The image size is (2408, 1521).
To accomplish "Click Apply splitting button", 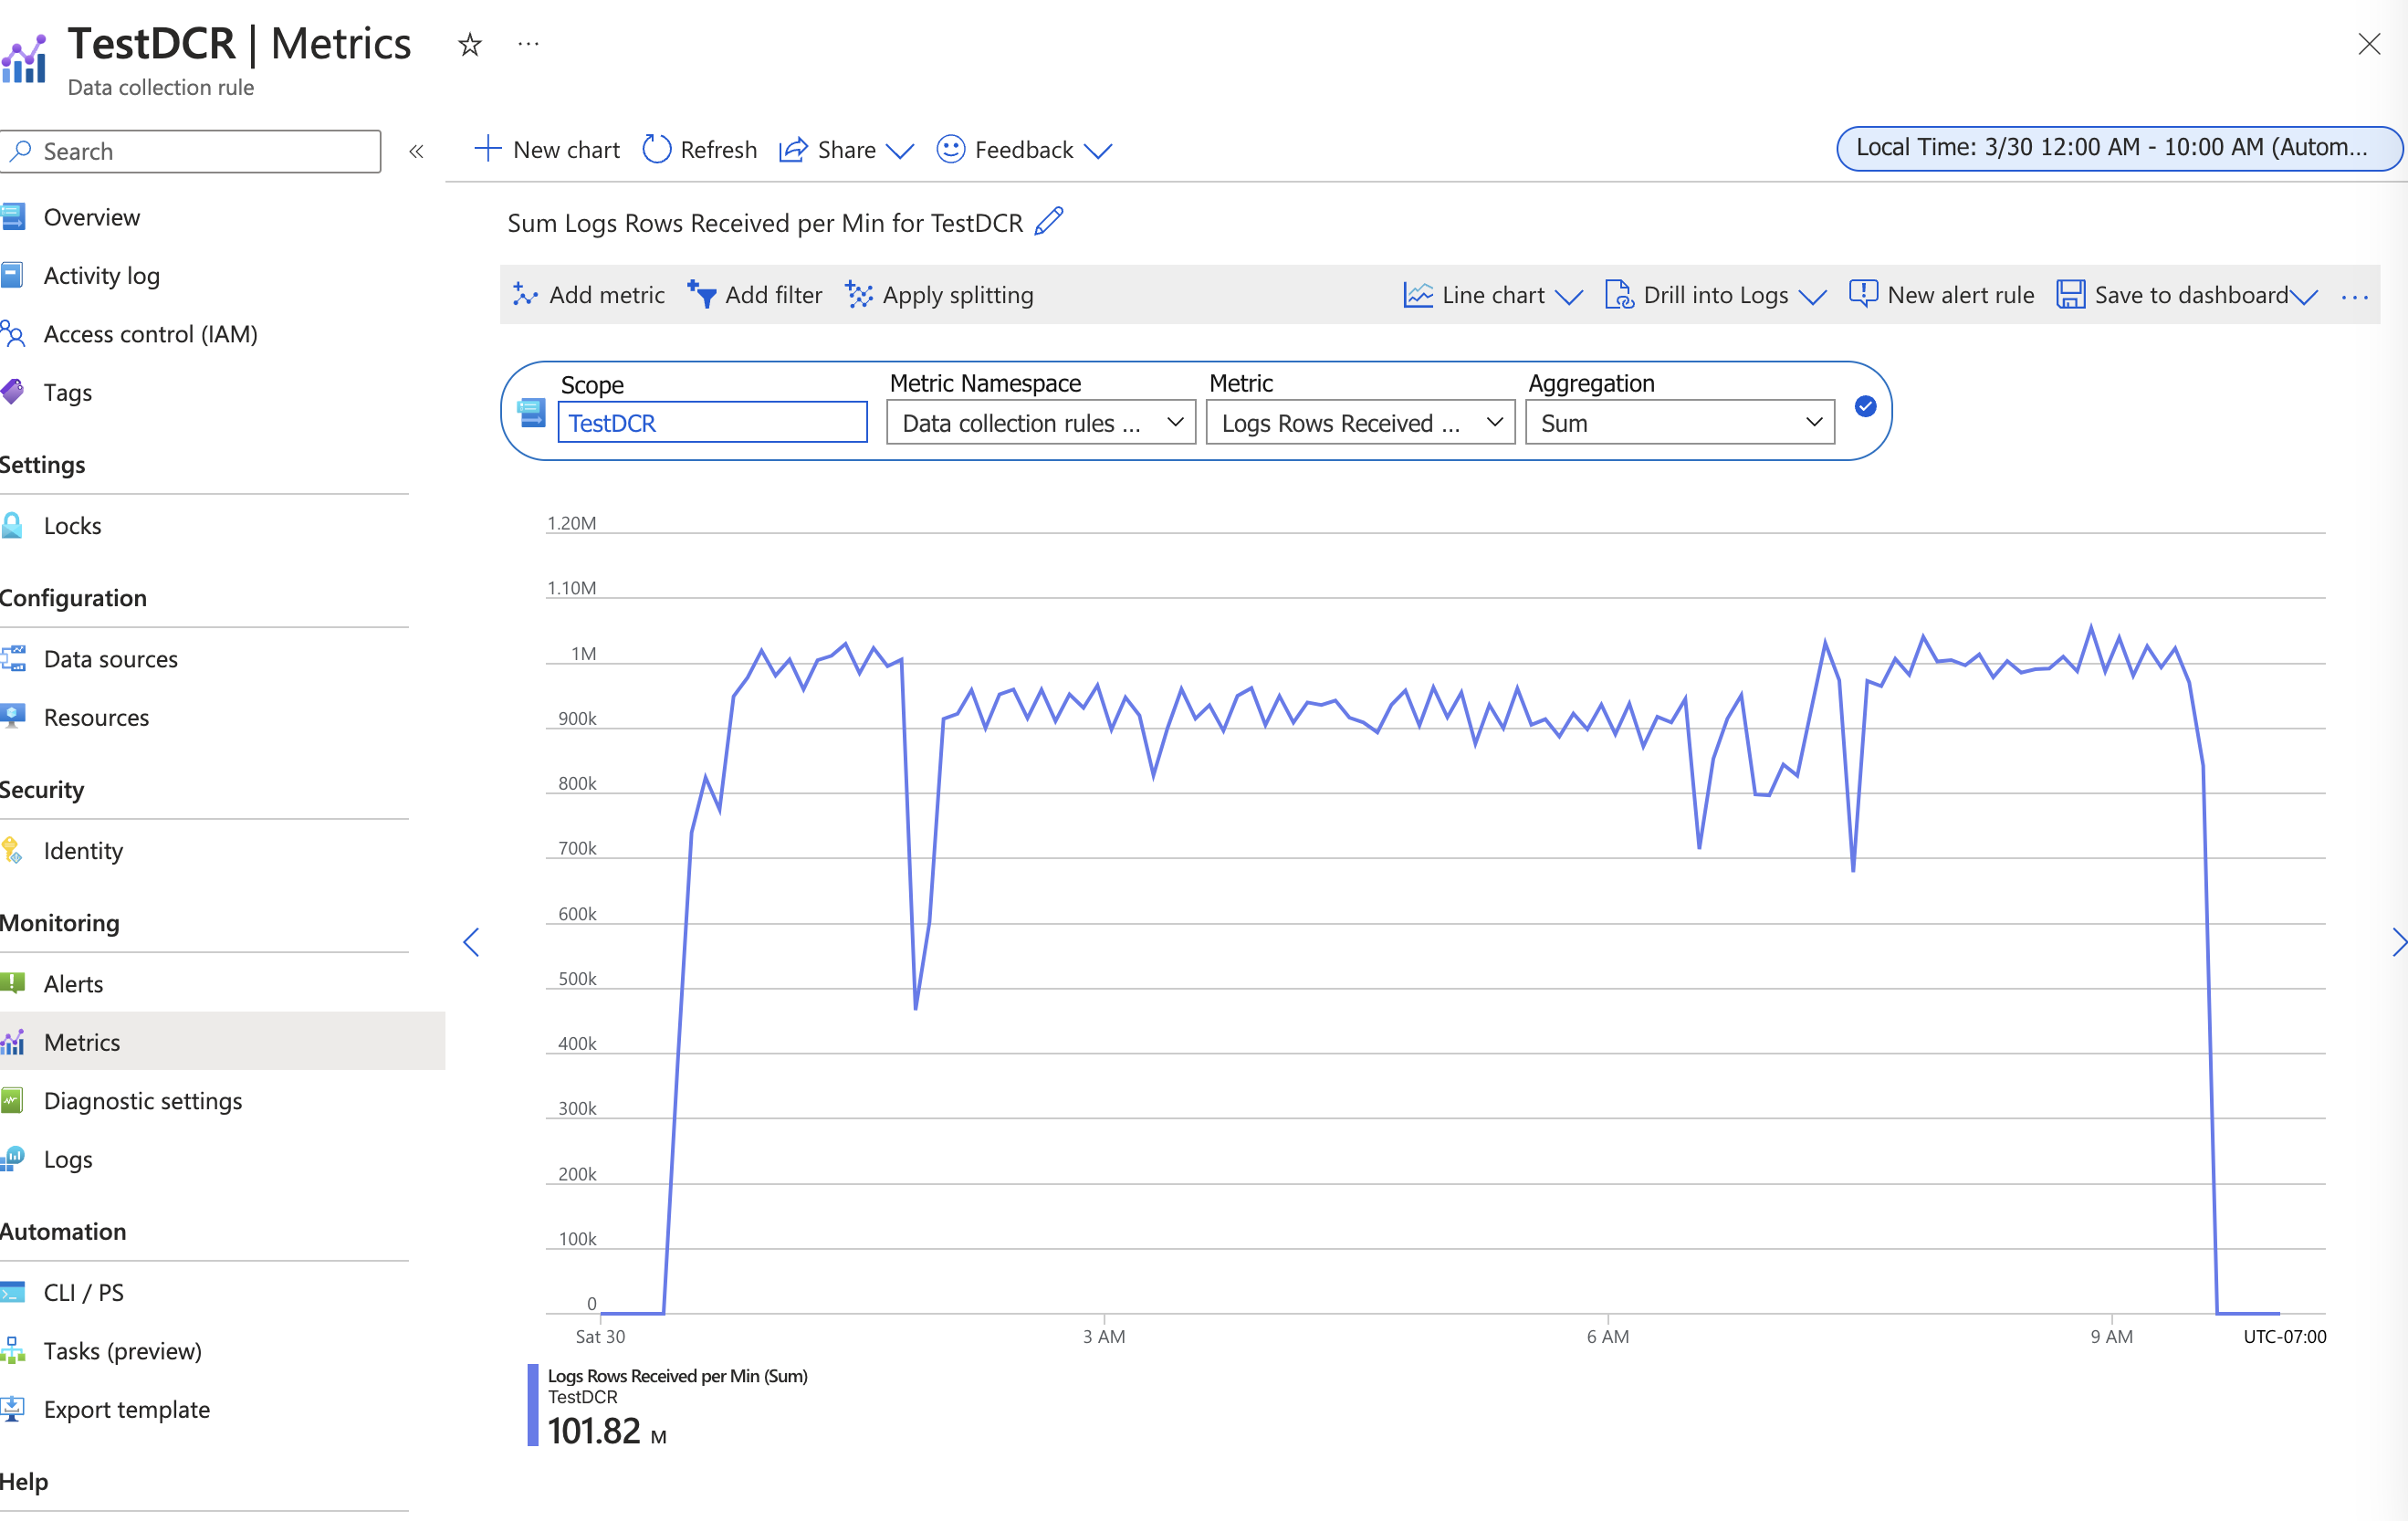I will tap(939, 295).
